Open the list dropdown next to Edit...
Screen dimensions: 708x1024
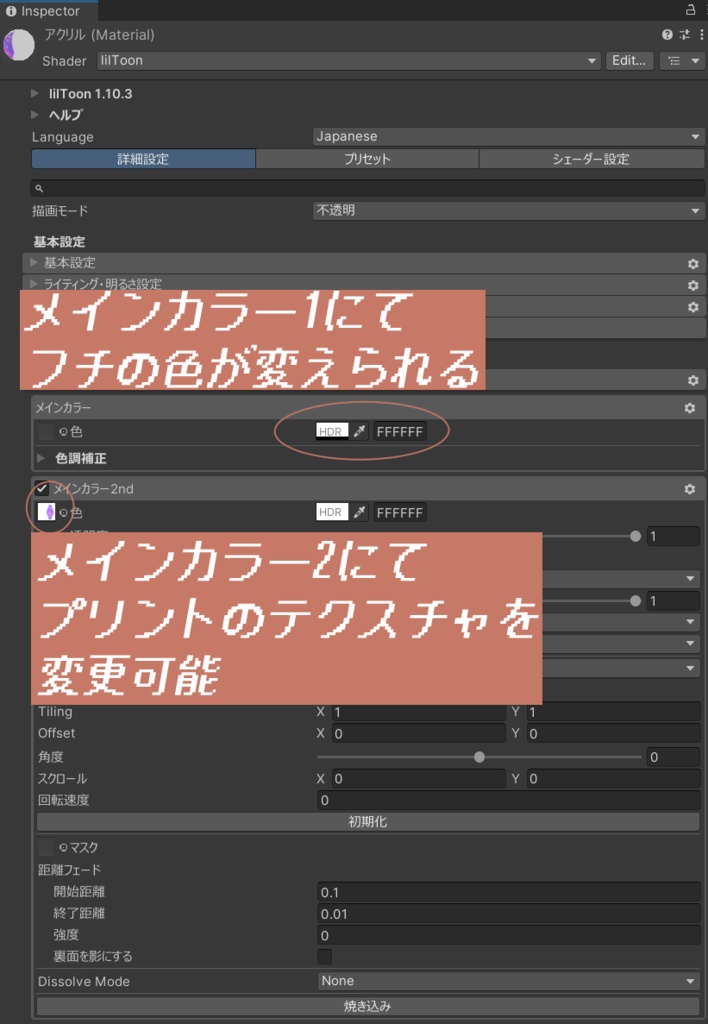click(682, 61)
